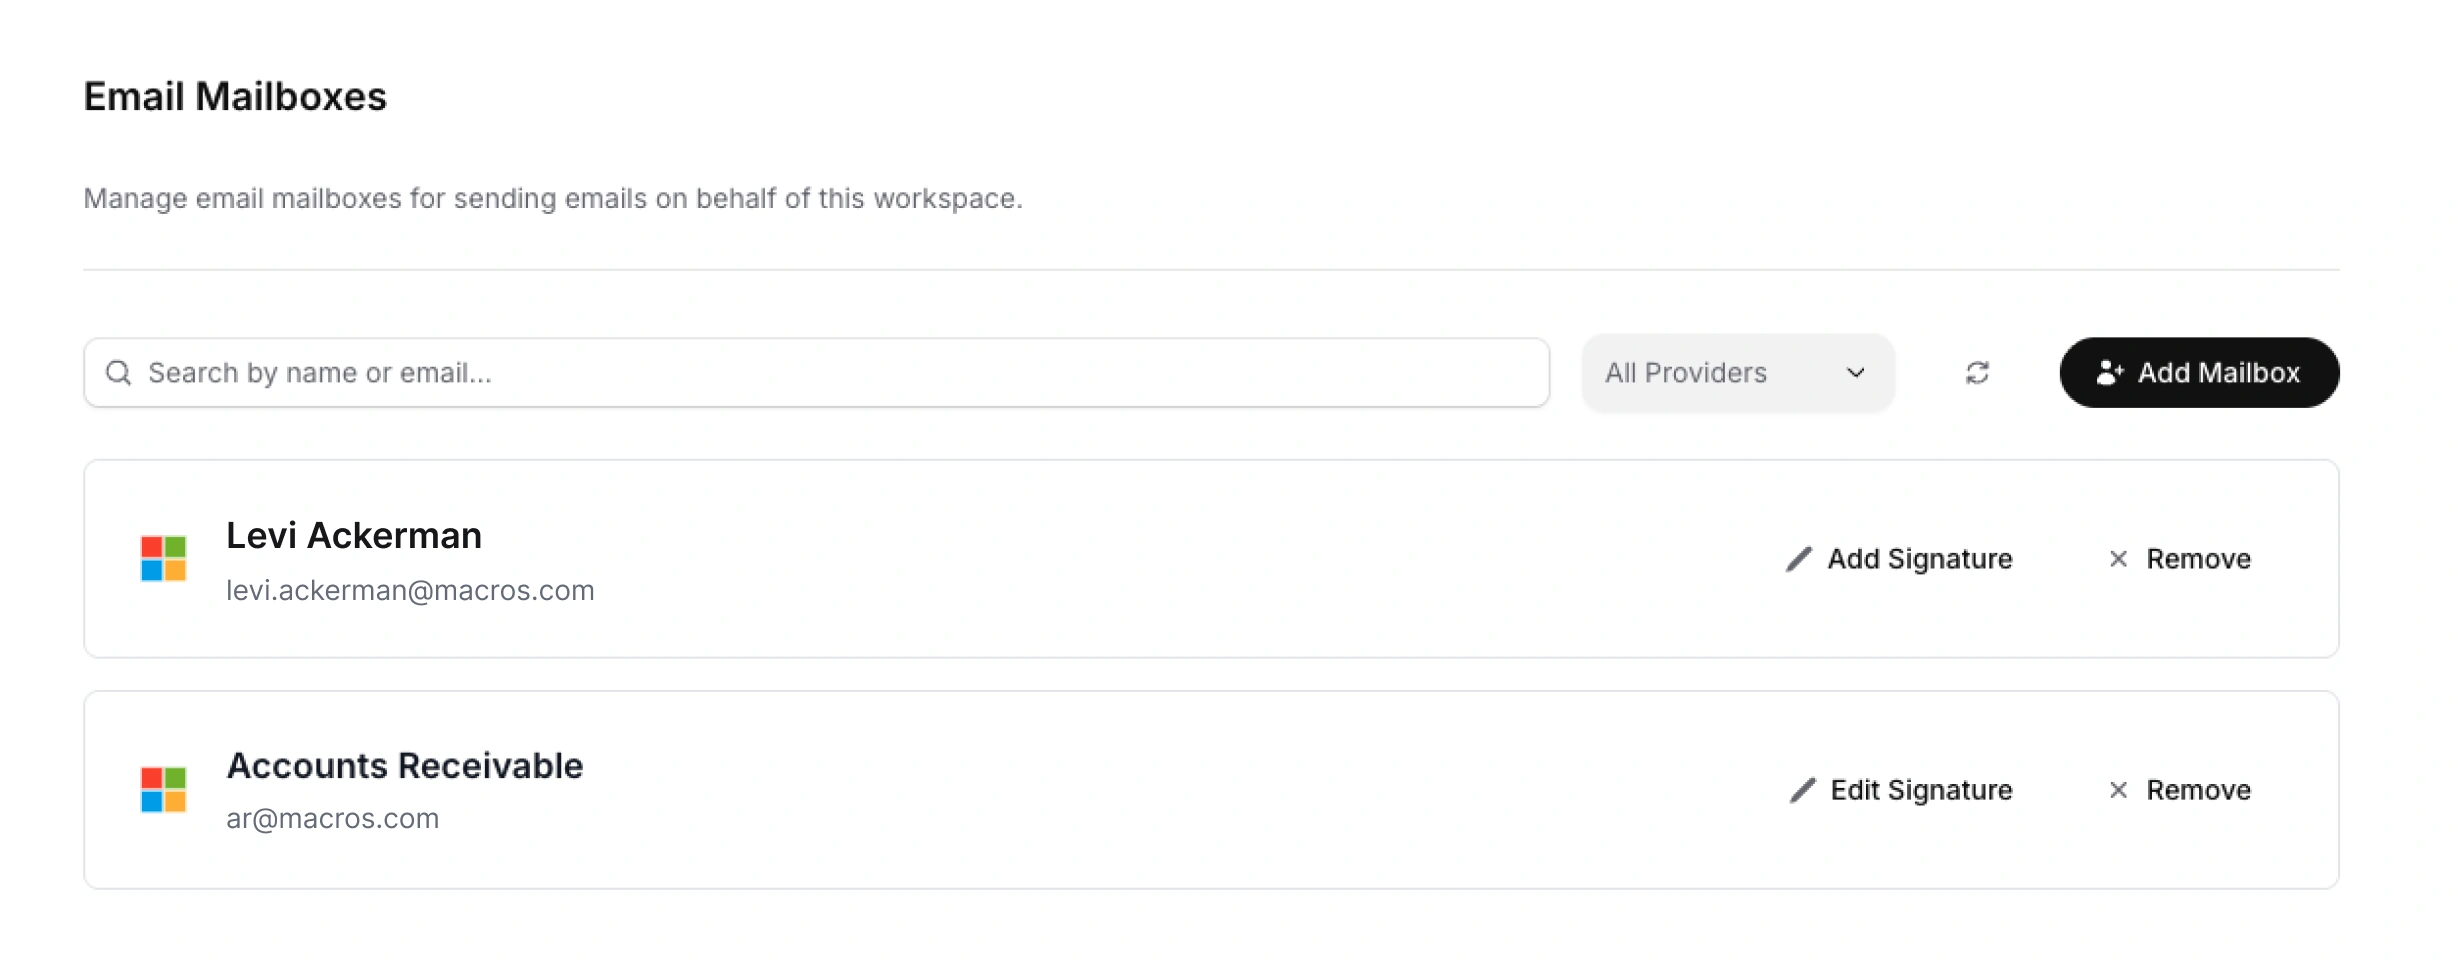Screen dimensions: 2456x964
Task: Click Microsoft logo beside Accounts Receivable
Action: [164, 790]
